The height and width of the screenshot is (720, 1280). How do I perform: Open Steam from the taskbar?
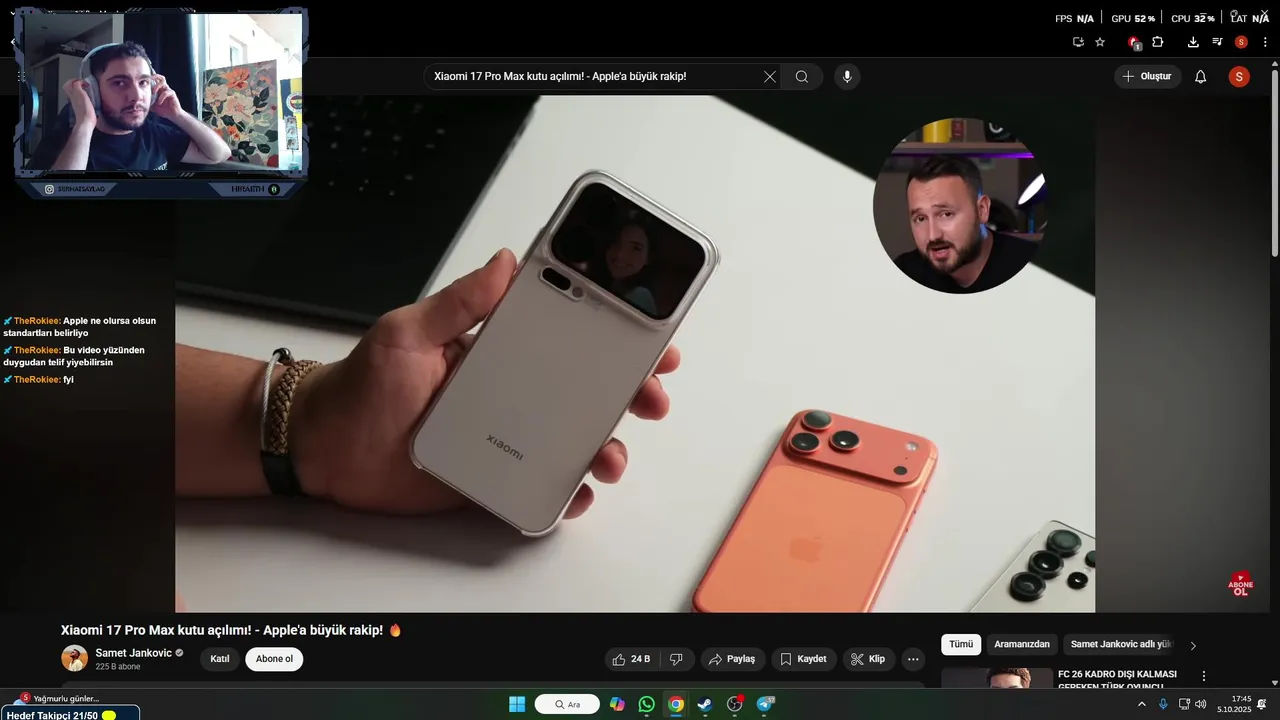point(705,704)
